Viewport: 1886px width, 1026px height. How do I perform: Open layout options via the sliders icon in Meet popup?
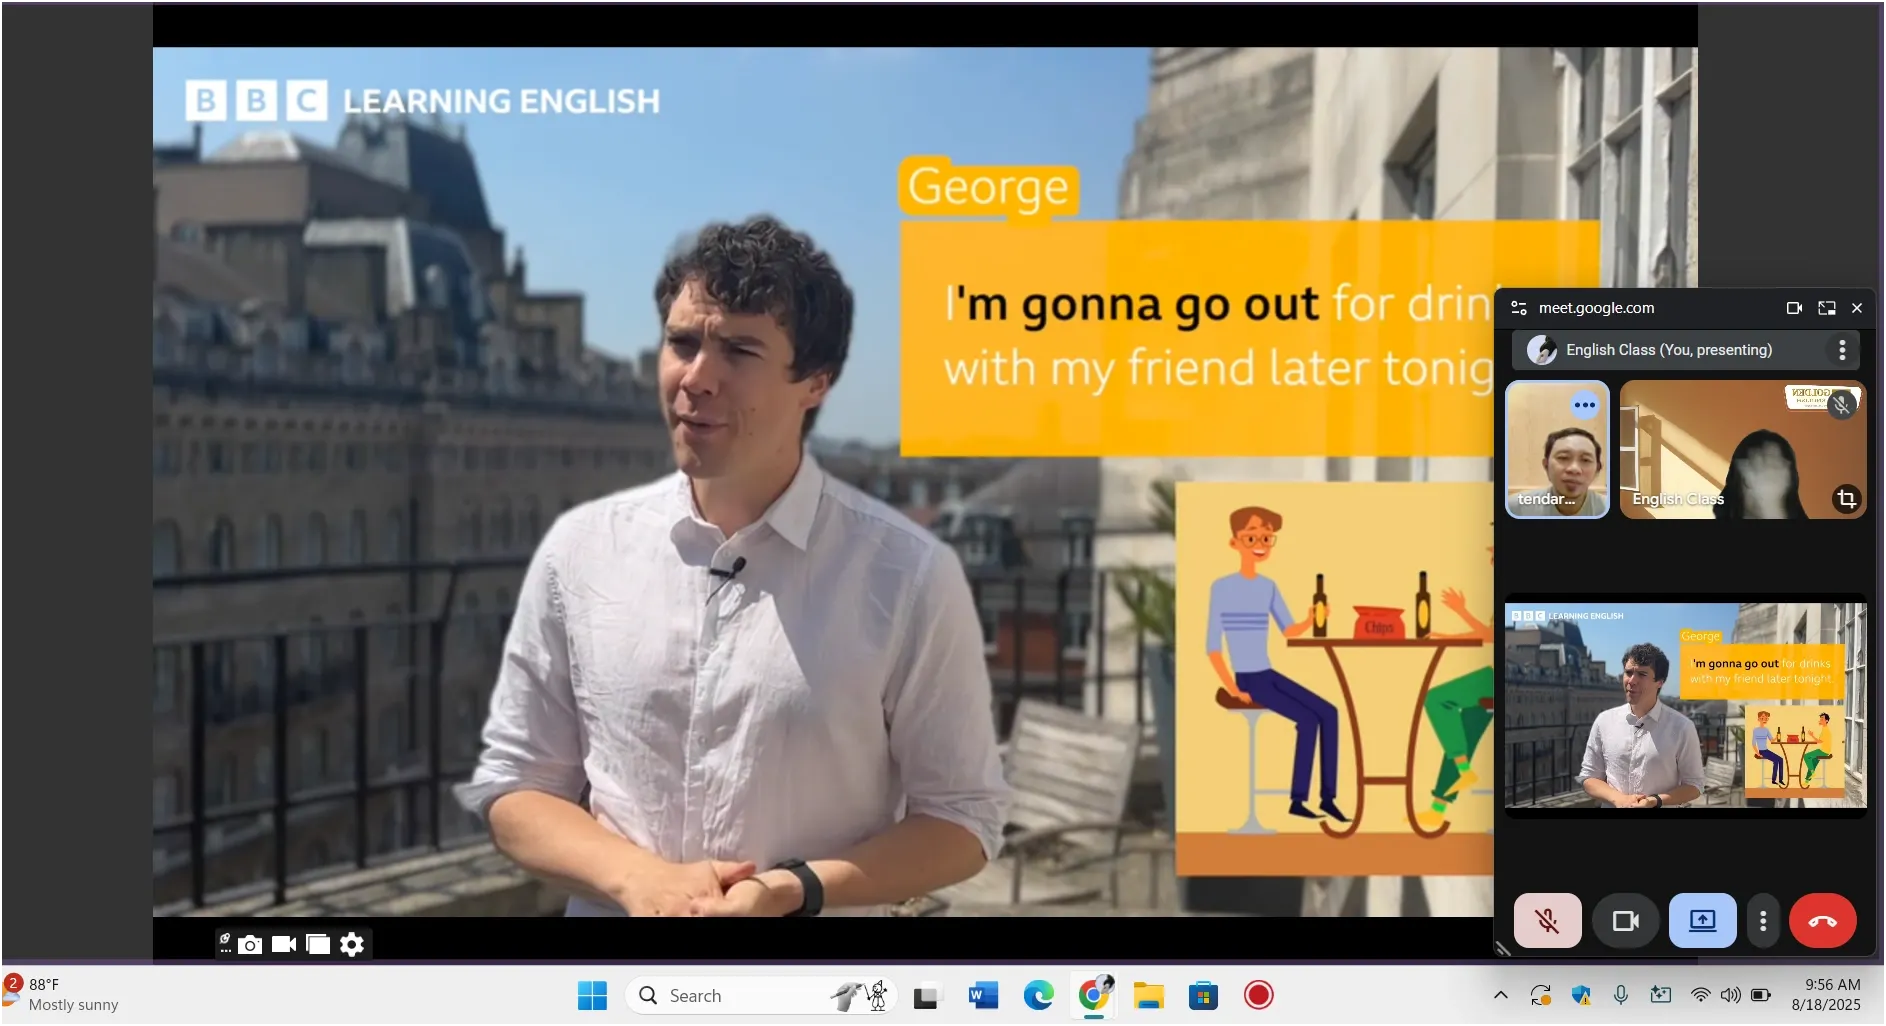click(1518, 308)
